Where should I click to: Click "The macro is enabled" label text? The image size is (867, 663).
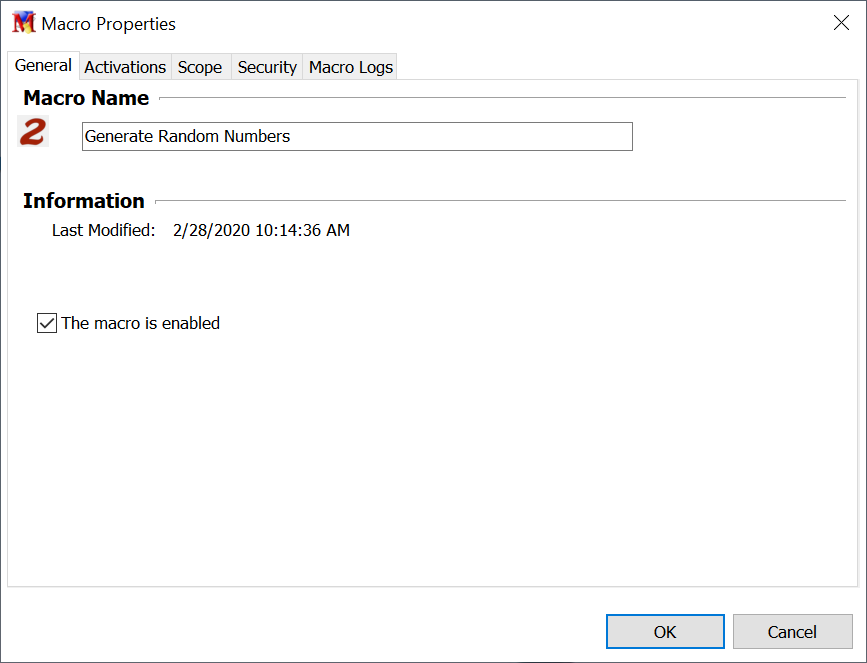[141, 323]
